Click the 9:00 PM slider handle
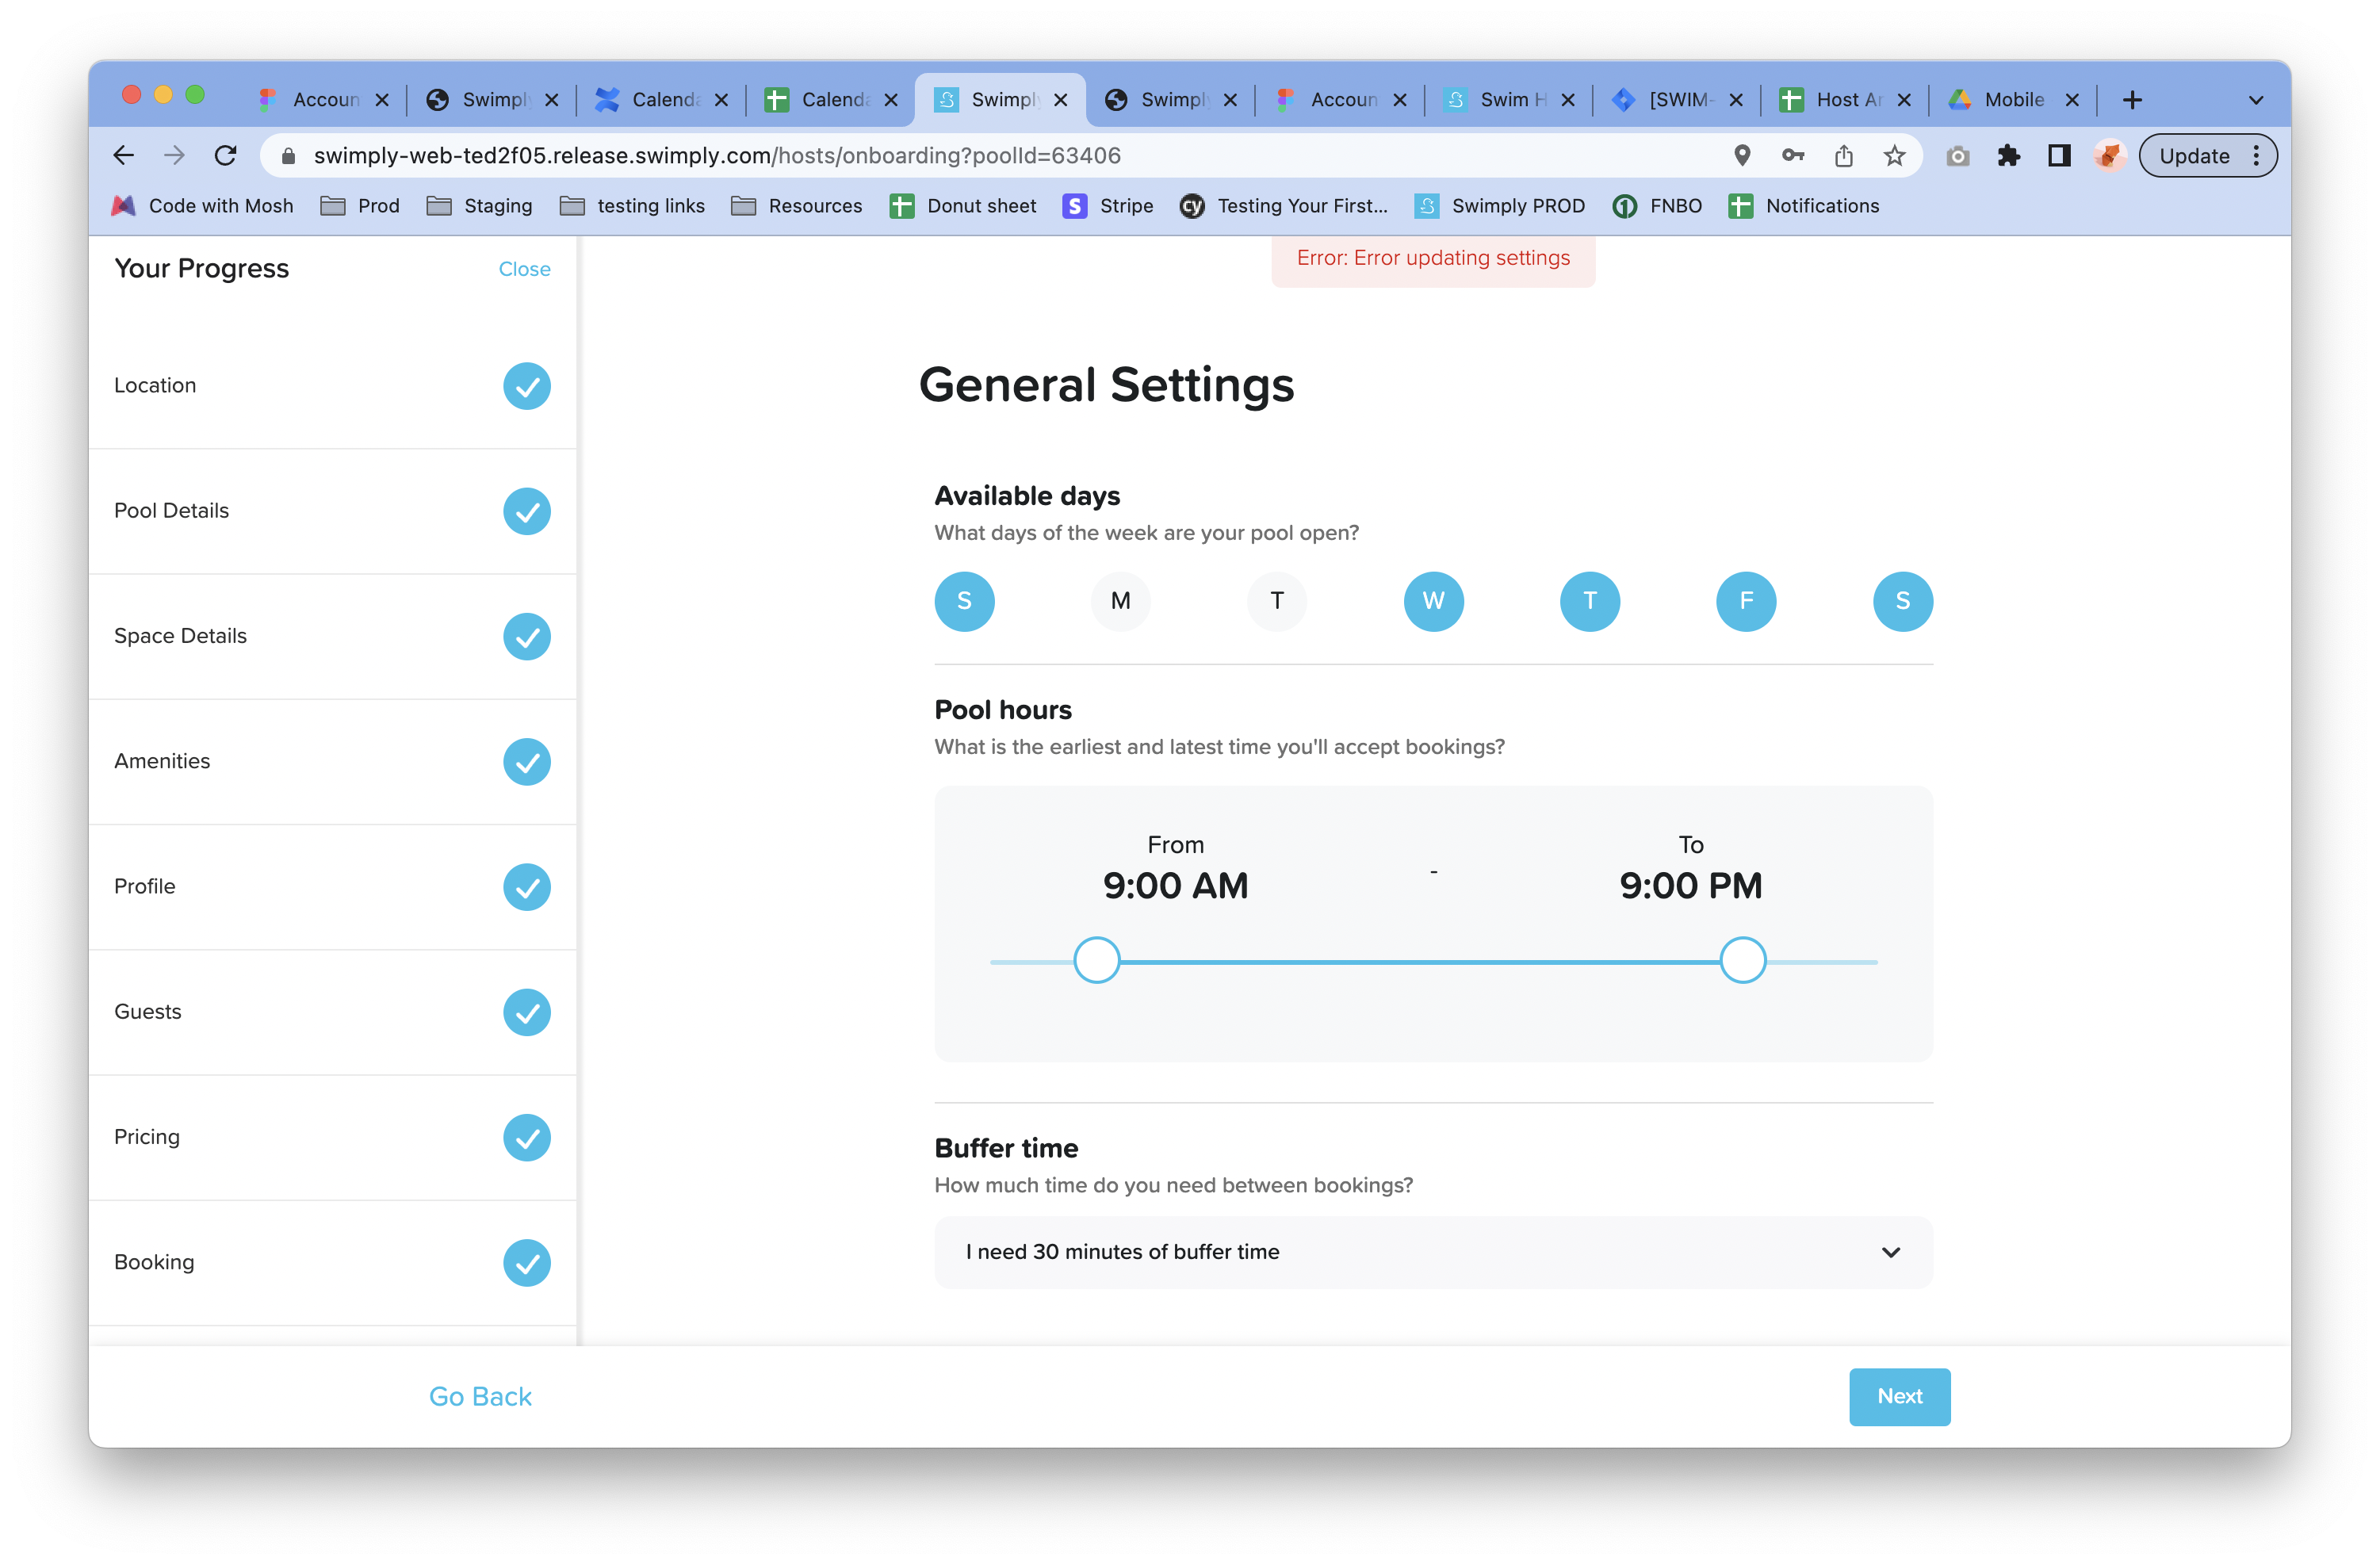Screen dimensions: 2380x1565 tap(1742, 961)
